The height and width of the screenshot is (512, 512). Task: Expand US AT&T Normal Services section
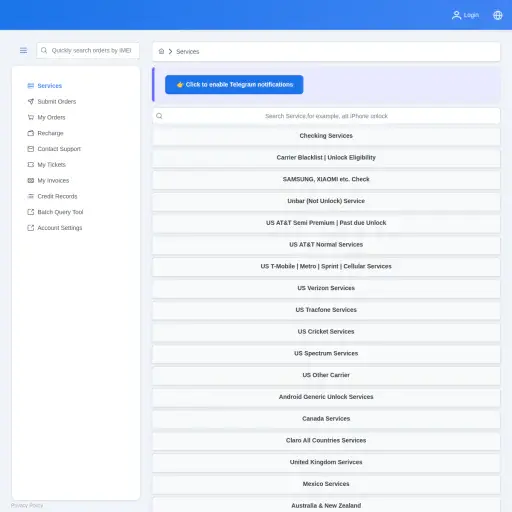click(326, 245)
